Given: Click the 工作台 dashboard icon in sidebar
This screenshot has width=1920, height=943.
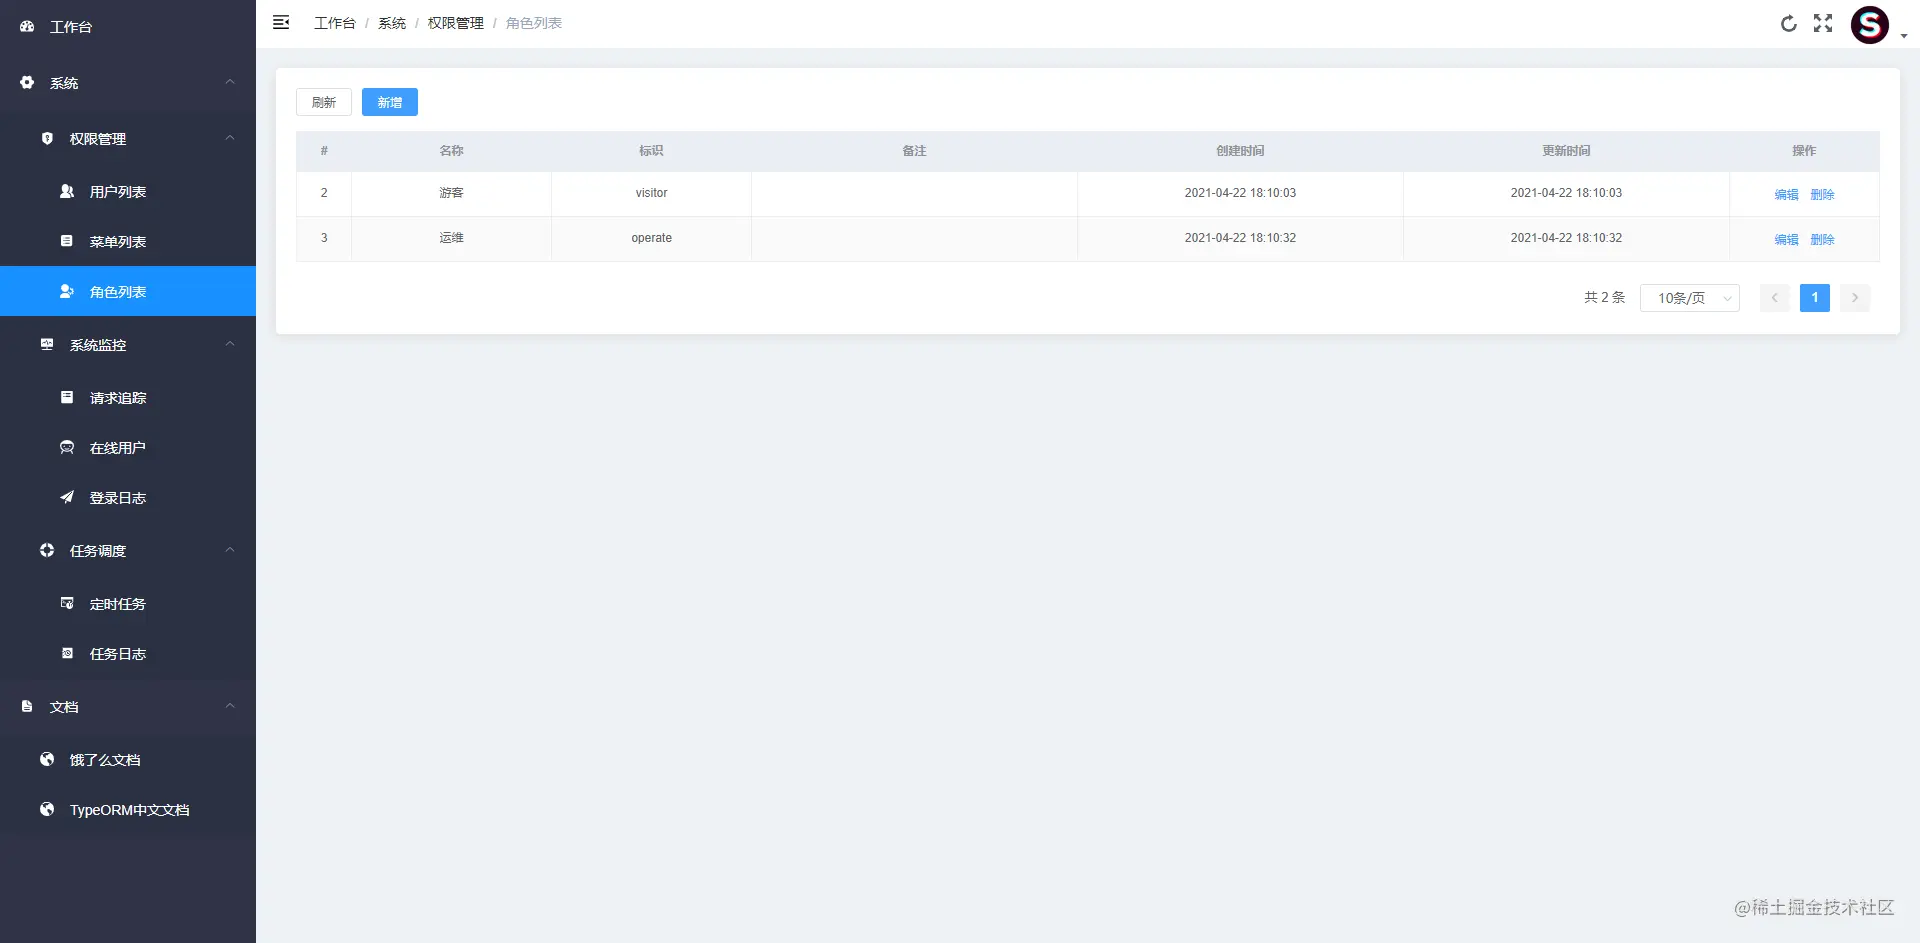Looking at the screenshot, I should pos(27,26).
